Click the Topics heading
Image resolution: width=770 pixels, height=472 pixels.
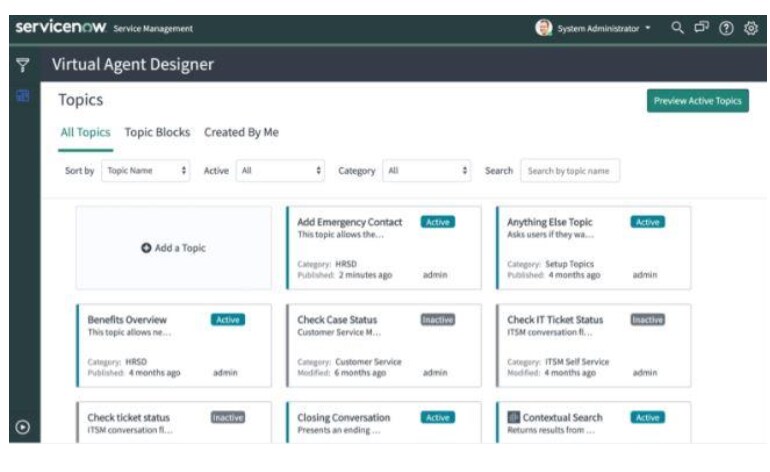pyautogui.click(x=81, y=100)
